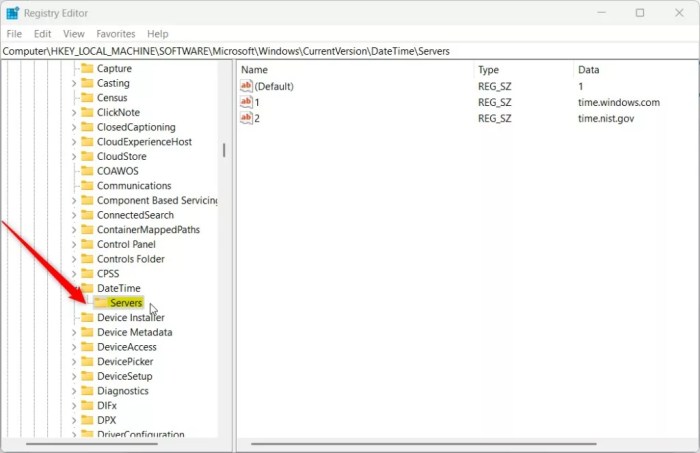Open the Help menu
700x453 pixels.
click(158, 34)
